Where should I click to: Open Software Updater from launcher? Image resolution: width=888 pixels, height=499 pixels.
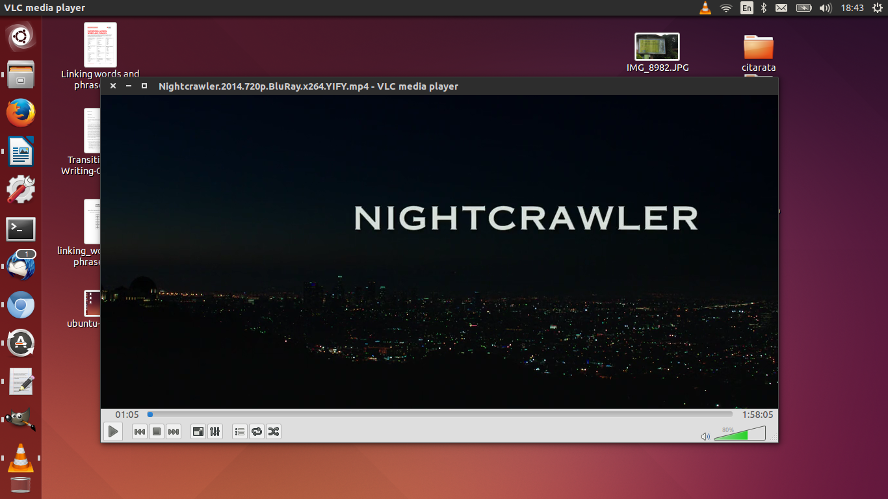pyautogui.click(x=20, y=343)
